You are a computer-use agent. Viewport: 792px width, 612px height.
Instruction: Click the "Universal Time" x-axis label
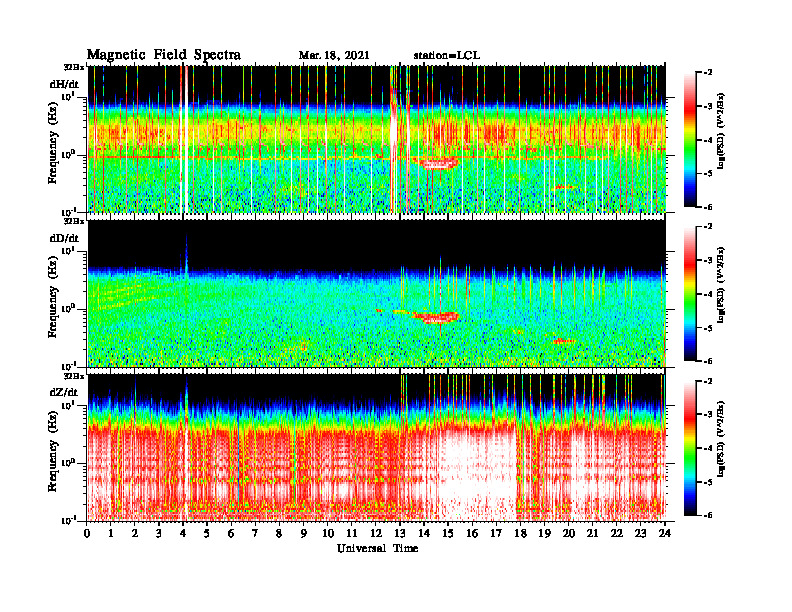[x=377, y=548]
